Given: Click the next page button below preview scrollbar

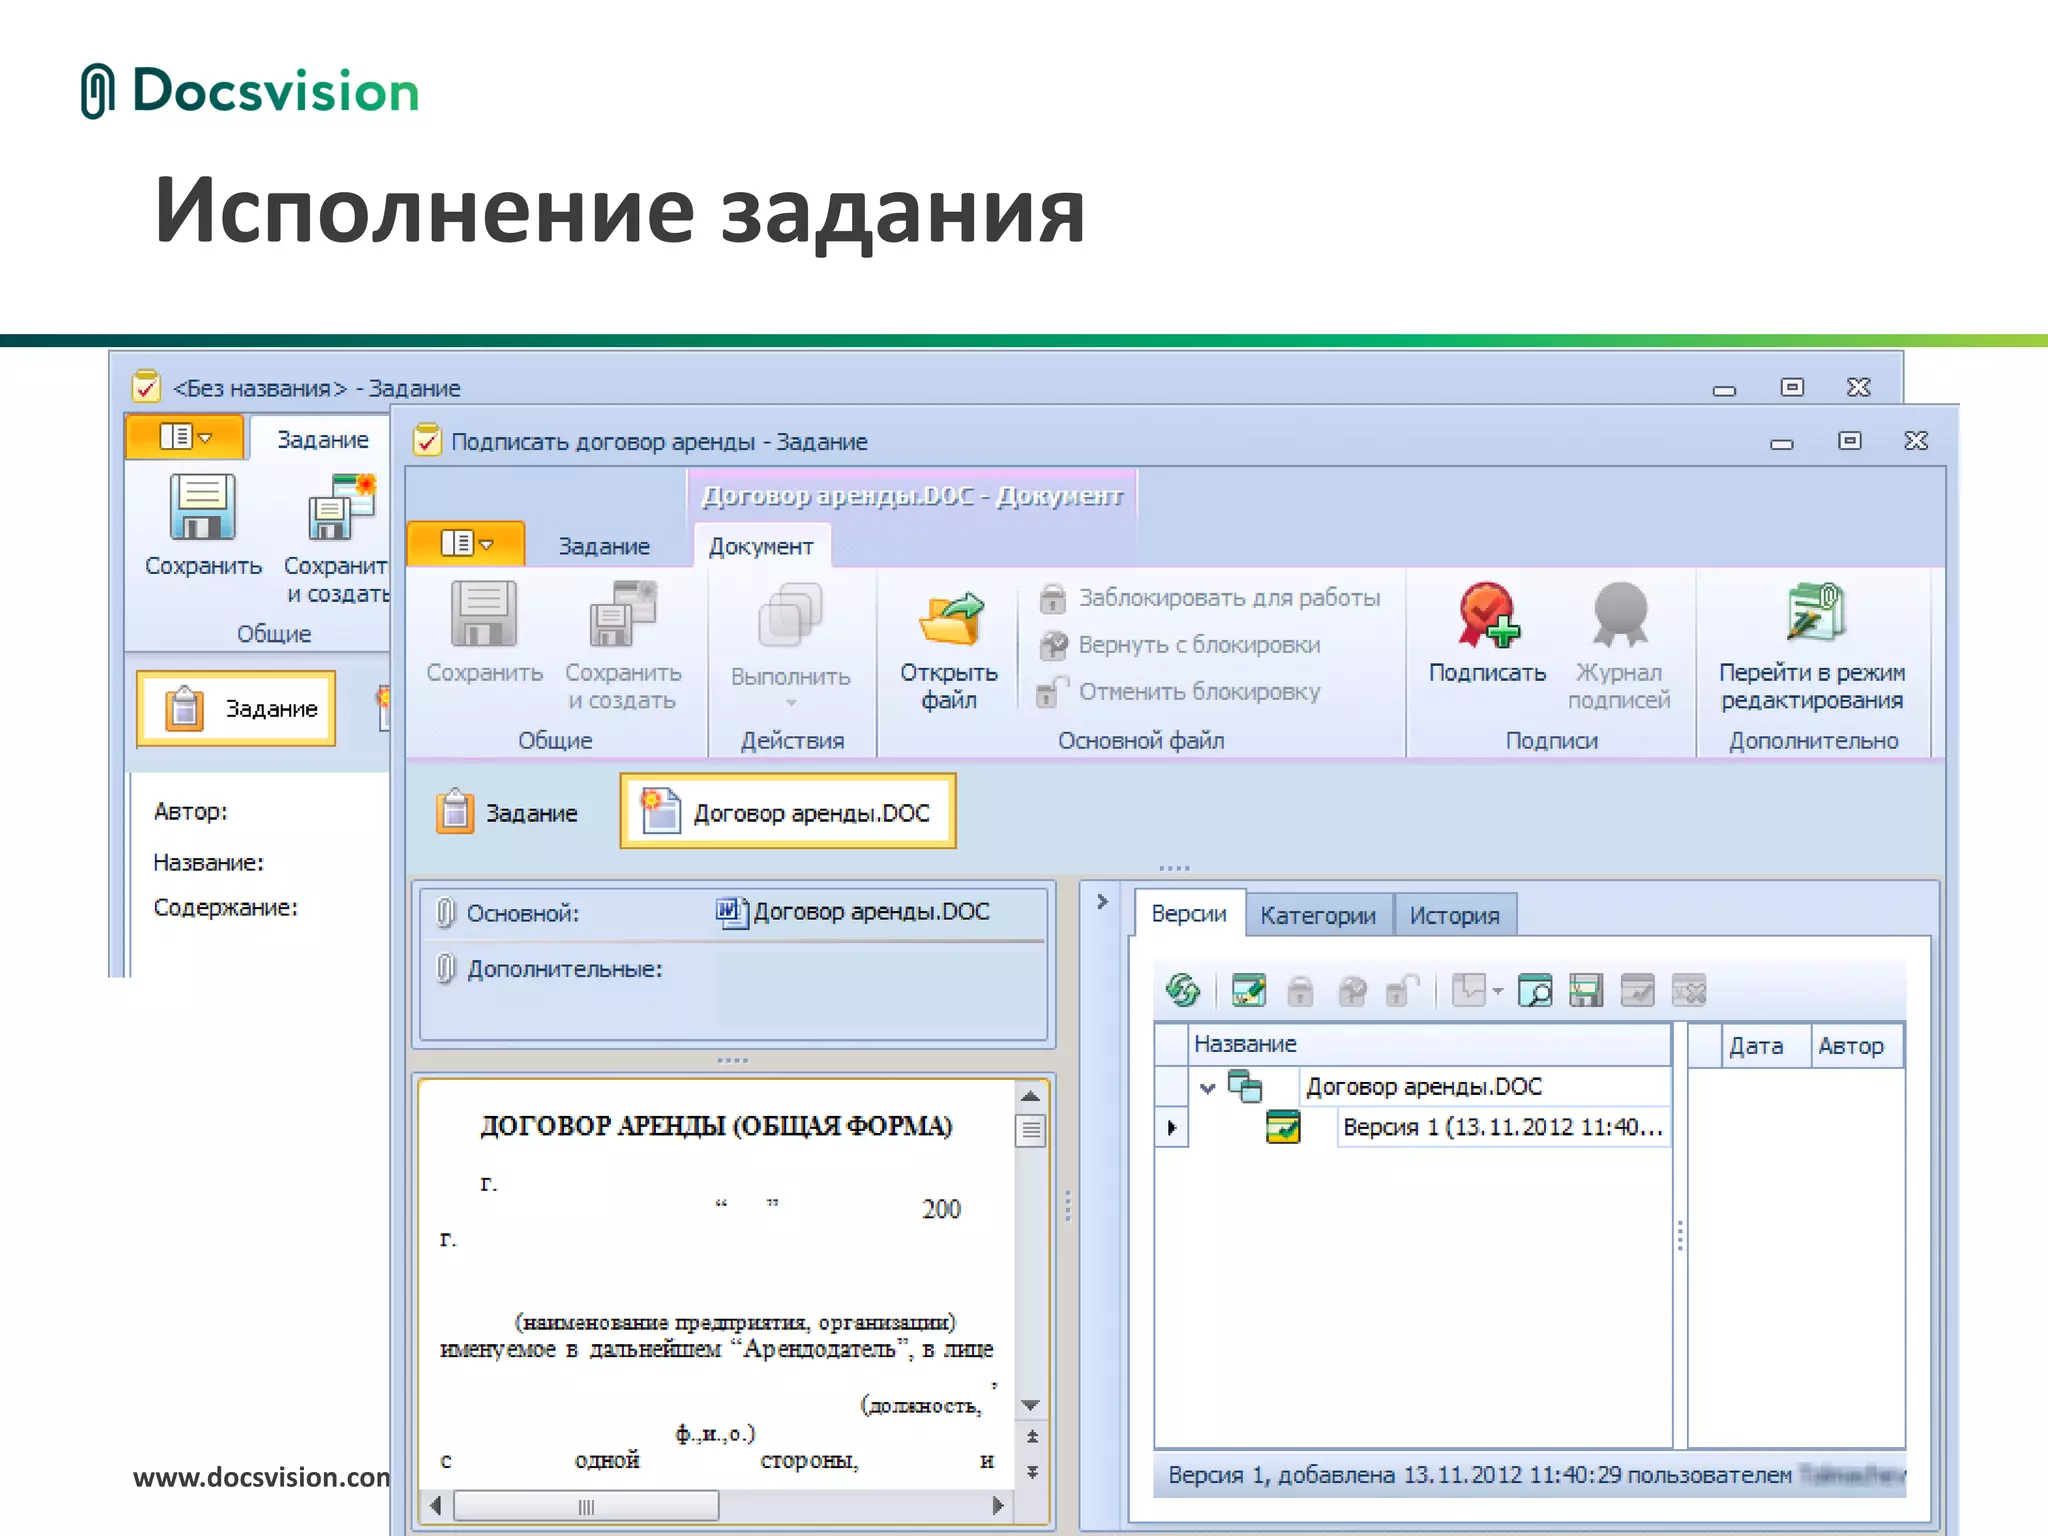Looking at the screenshot, I should click(x=1032, y=1472).
